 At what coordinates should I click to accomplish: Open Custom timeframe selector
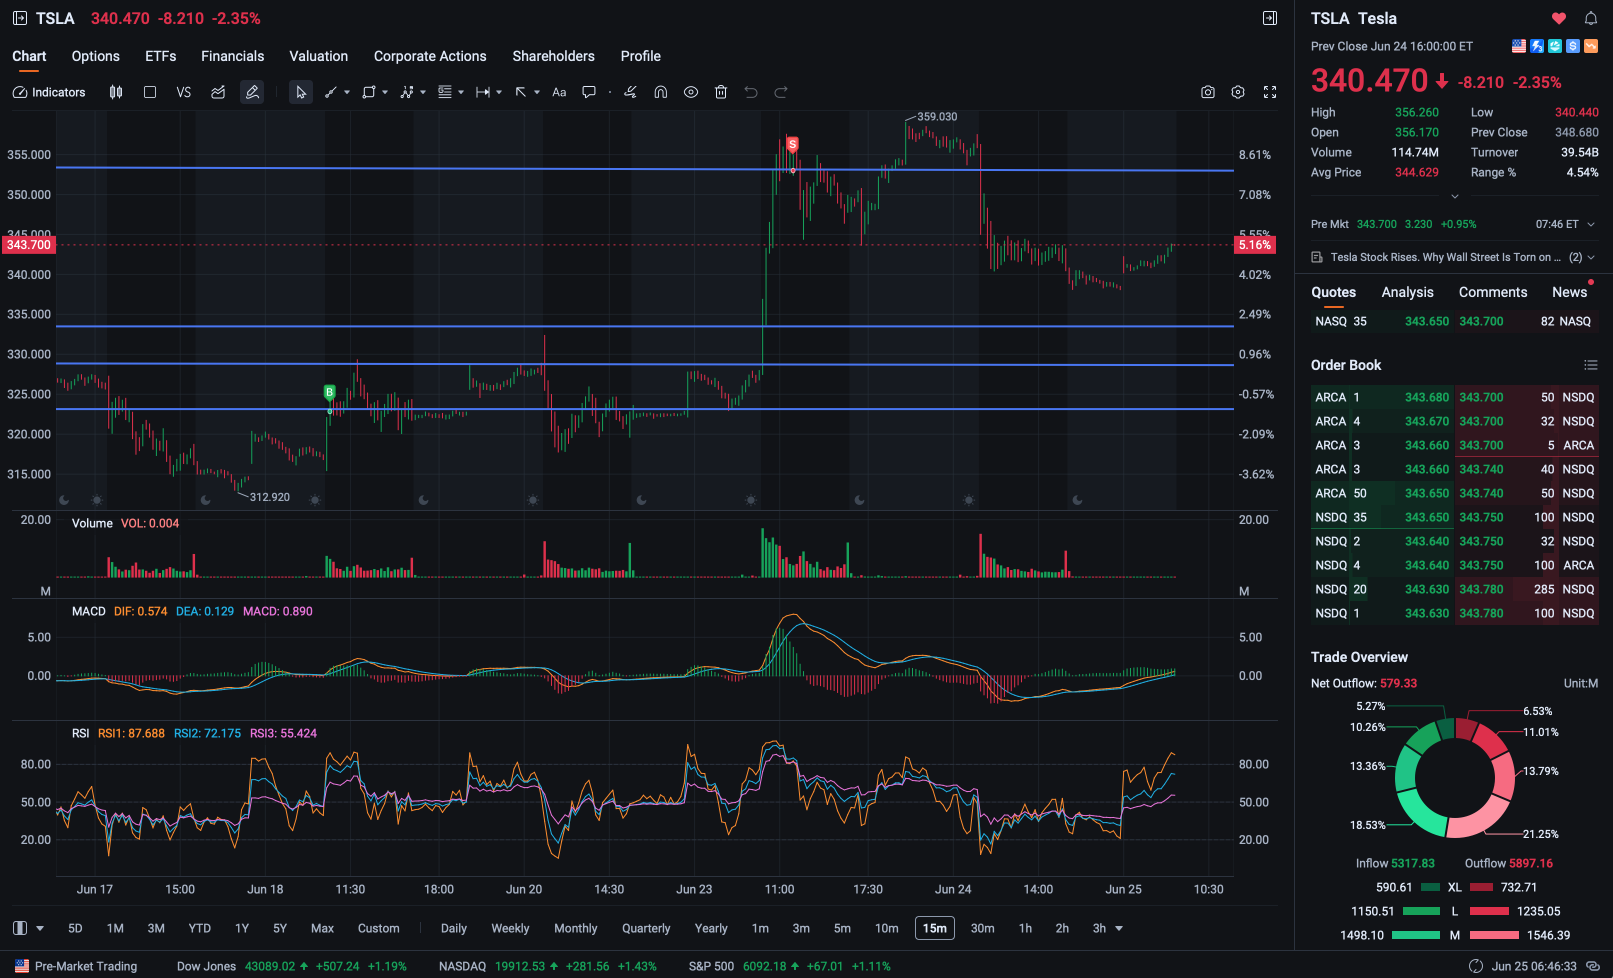point(379,928)
